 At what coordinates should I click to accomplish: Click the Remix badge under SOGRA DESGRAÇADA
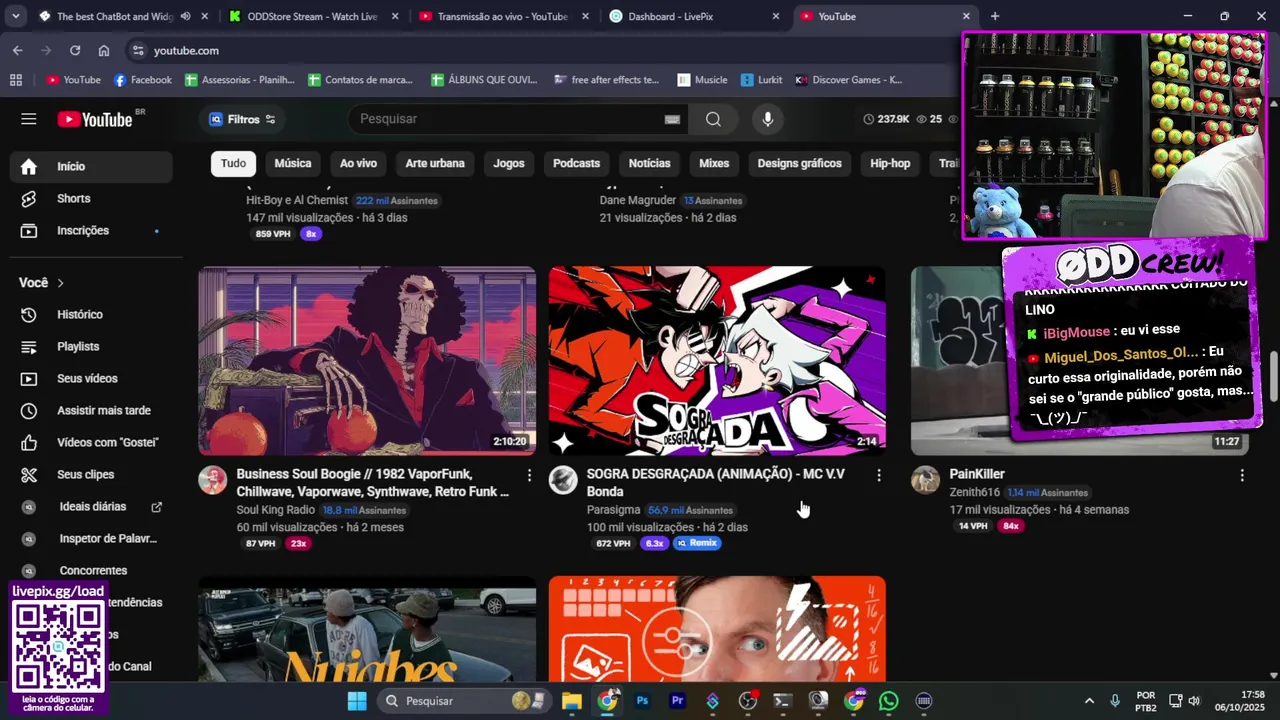697,543
